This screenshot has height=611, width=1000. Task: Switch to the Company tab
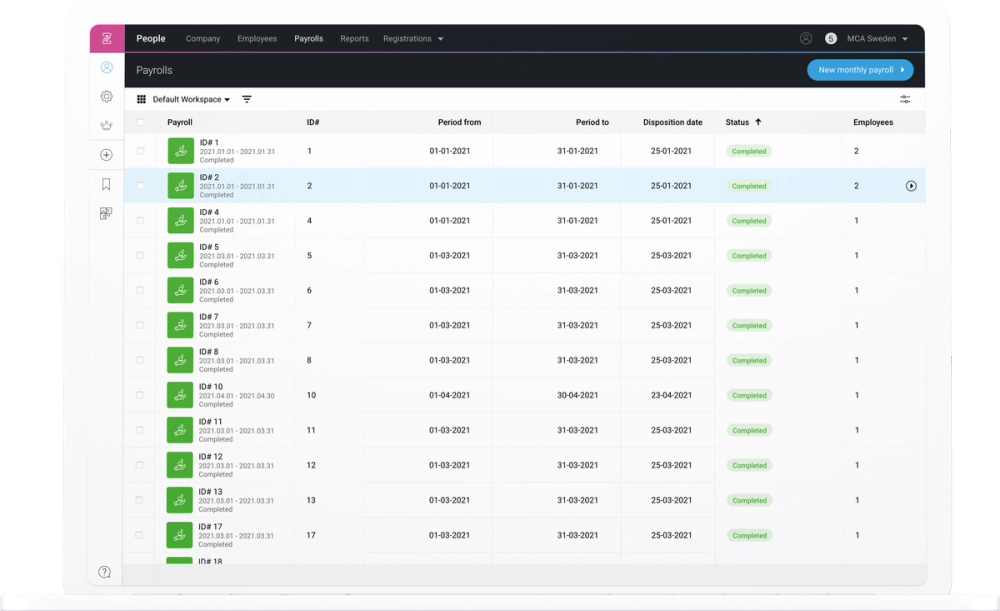click(202, 39)
